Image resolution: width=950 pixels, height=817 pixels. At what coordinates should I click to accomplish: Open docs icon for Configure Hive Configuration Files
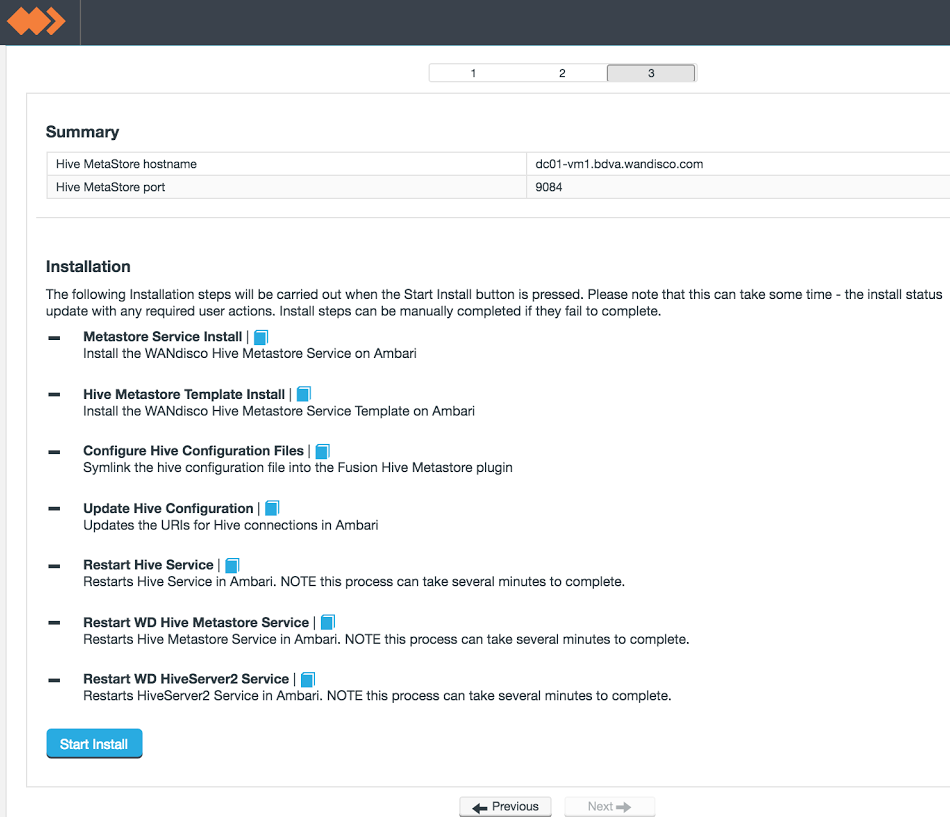pyautogui.click(x=323, y=451)
